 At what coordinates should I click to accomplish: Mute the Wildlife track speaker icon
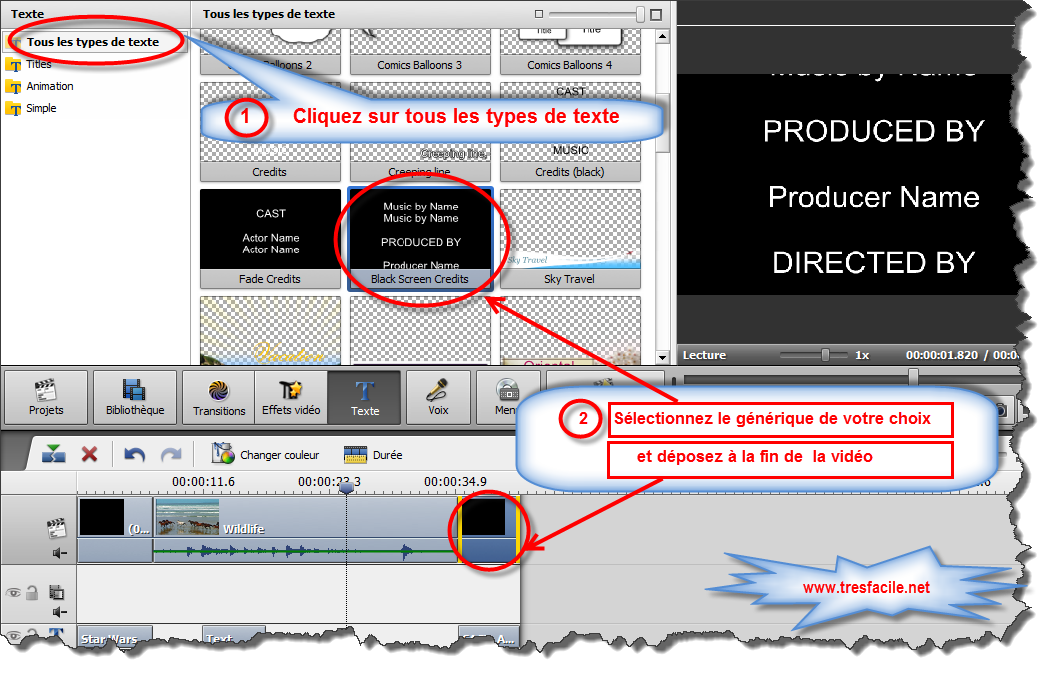click(x=60, y=553)
